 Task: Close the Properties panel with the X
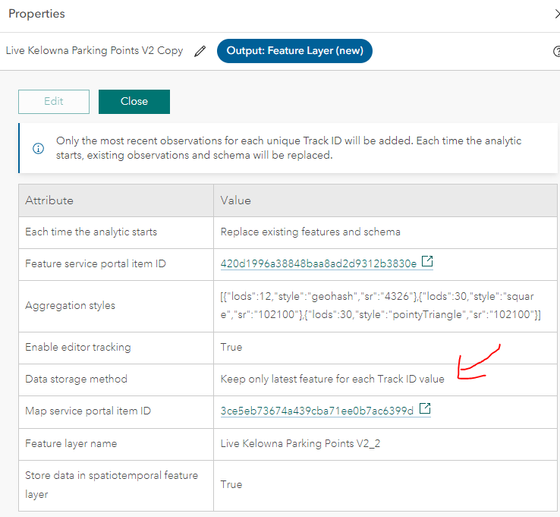(556, 14)
